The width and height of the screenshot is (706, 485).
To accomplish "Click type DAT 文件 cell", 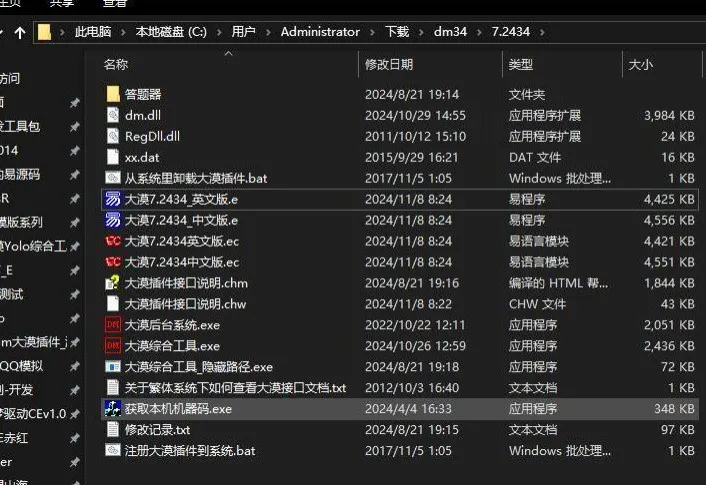I will [x=534, y=157].
